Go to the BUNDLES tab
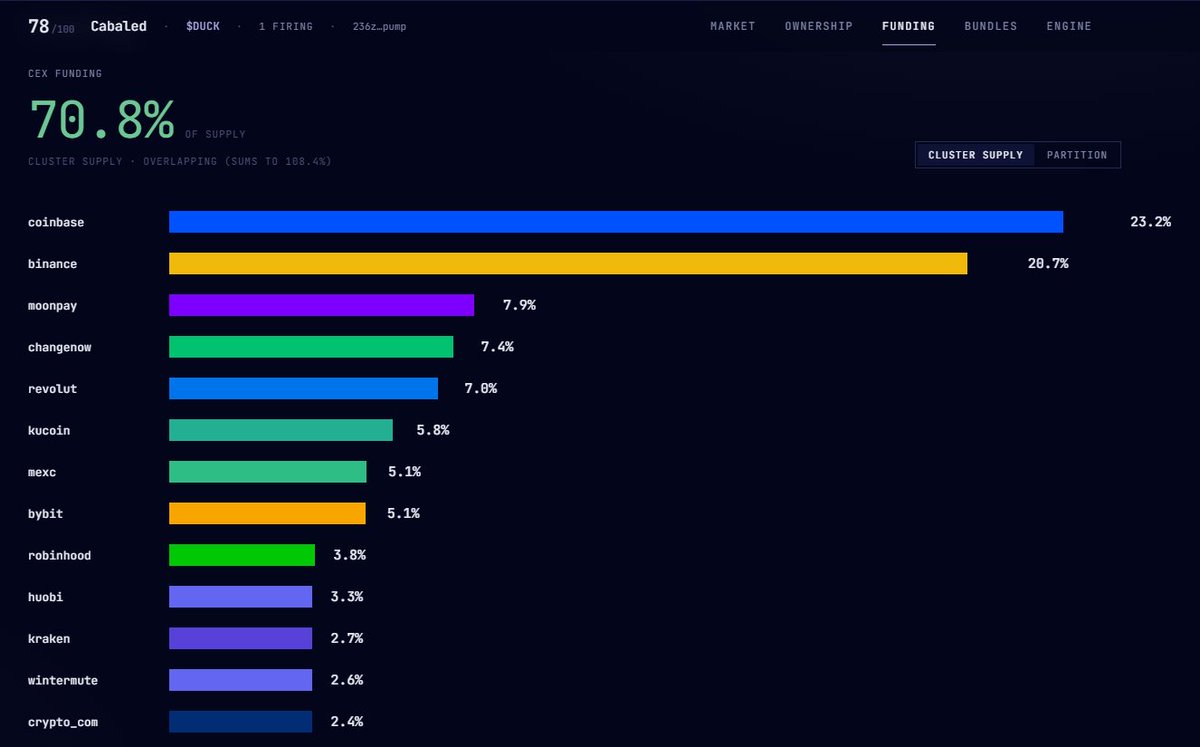The width and height of the screenshot is (1200, 747). pyautogui.click(x=991, y=26)
